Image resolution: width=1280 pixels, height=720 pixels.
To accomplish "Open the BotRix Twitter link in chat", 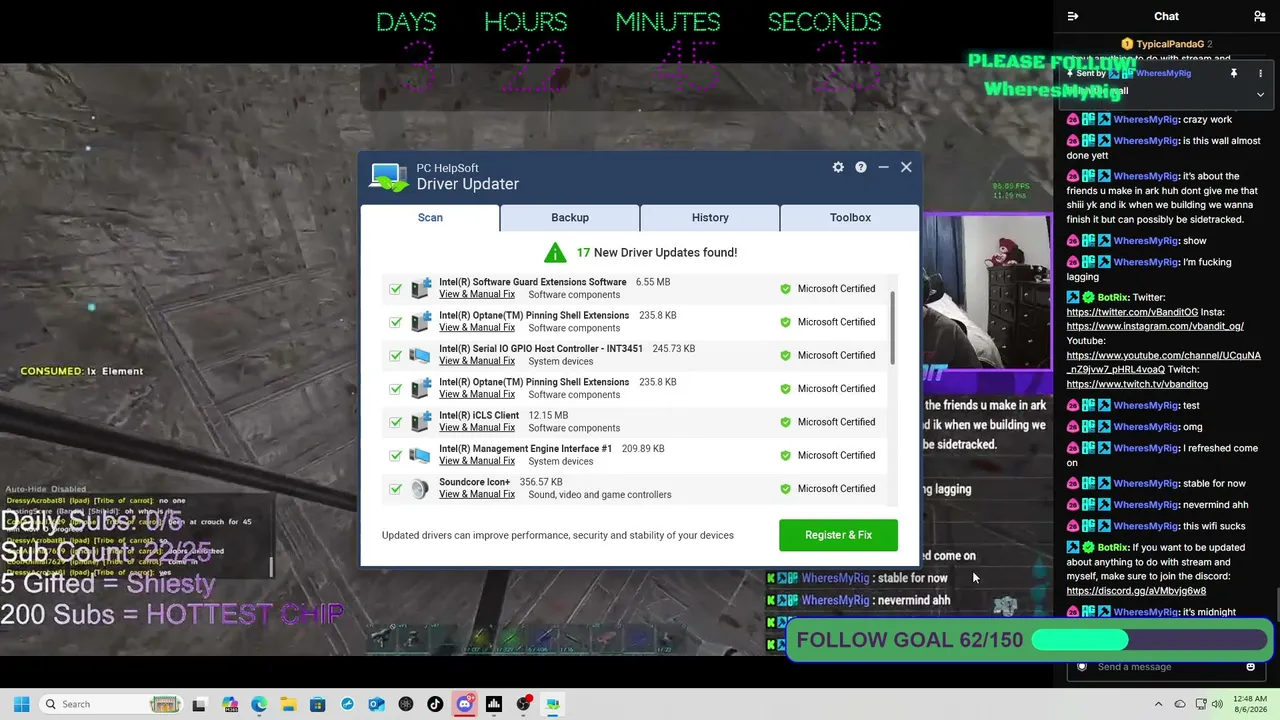I will [x=1132, y=312].
